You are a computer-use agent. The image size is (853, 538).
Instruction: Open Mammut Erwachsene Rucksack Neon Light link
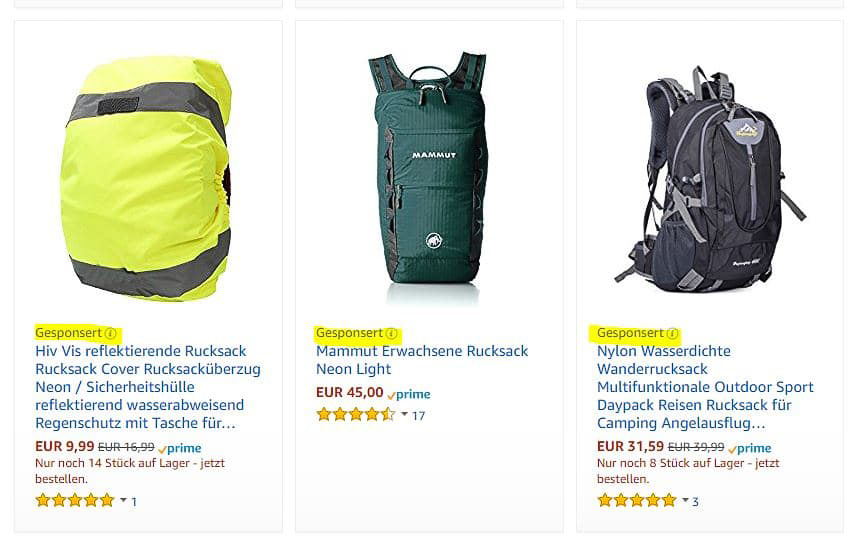[422, 360]
